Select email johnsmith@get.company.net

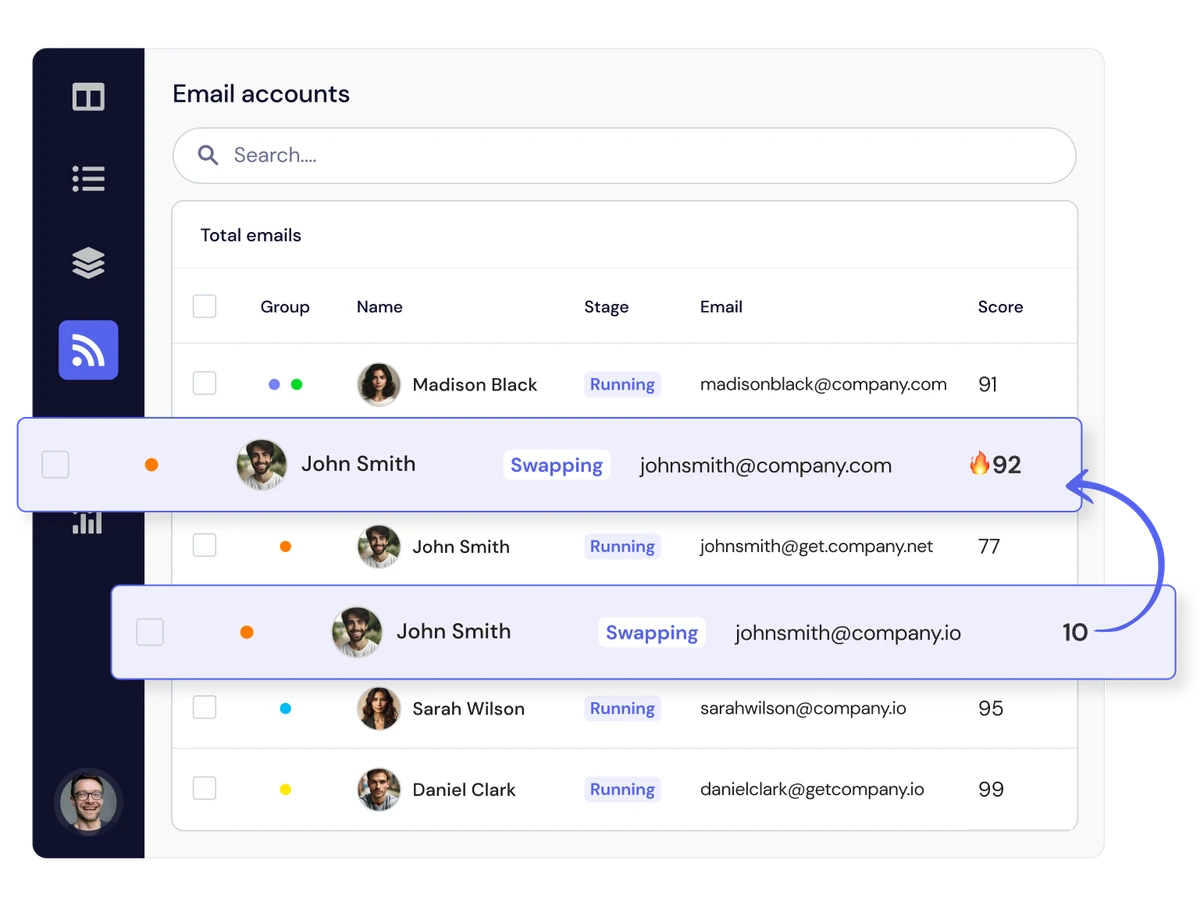click(816, 546)
